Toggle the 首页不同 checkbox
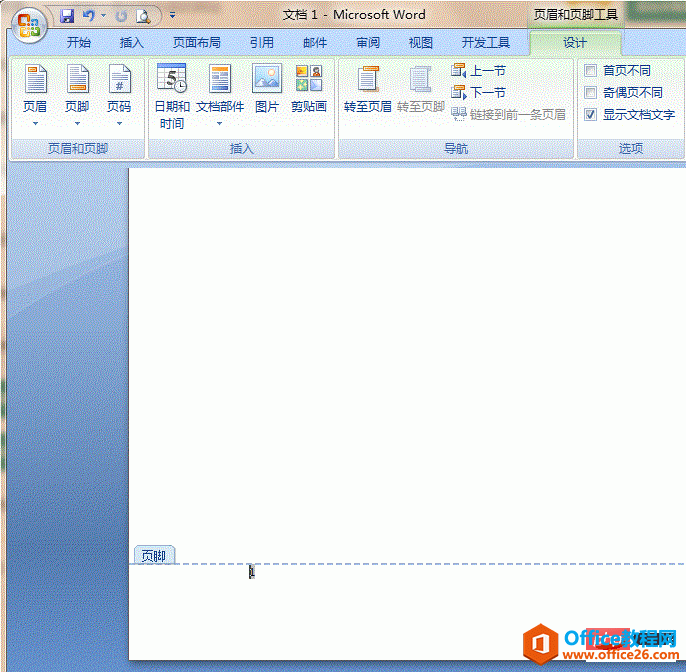Image resolution: width=686 pixels, height=672 pixels. click(591, 70)
